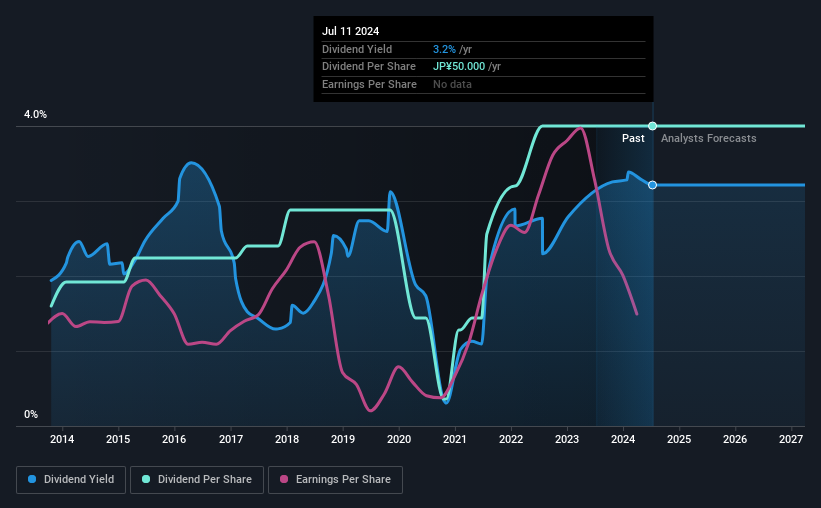Click the 2024 x-axis year label

623,439
